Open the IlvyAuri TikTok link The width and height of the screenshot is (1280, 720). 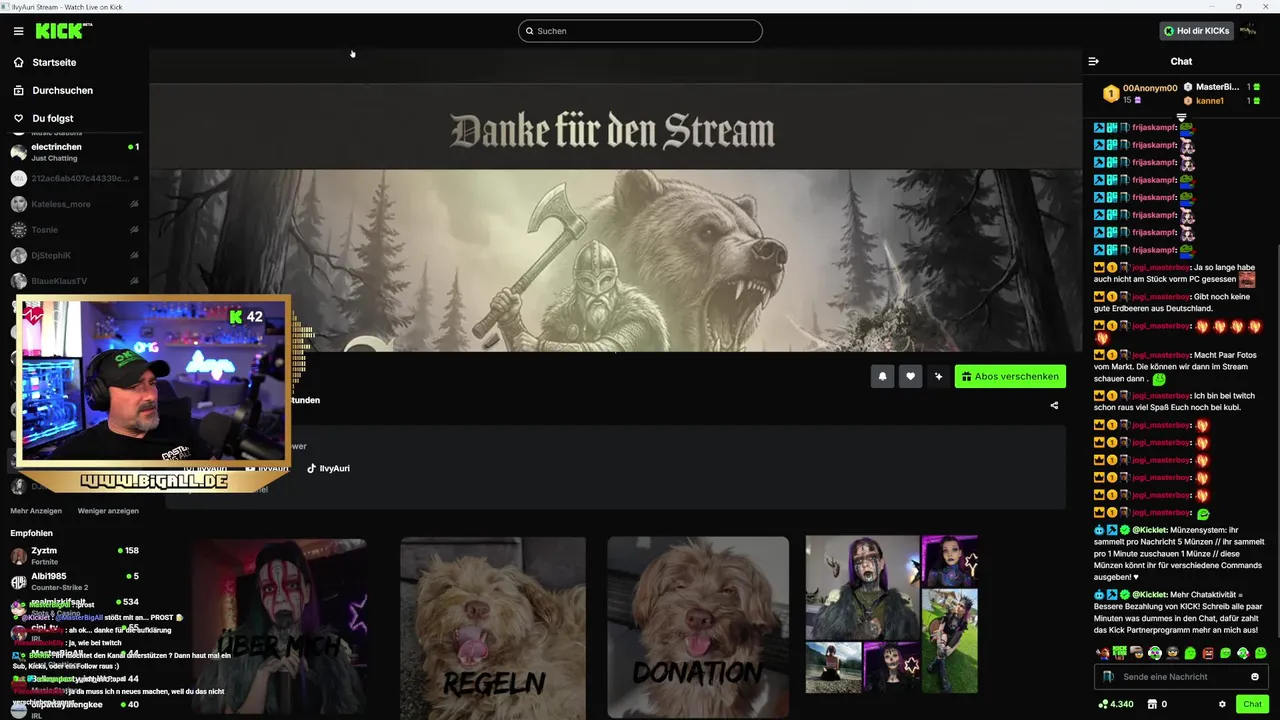[x=328, y=468]
